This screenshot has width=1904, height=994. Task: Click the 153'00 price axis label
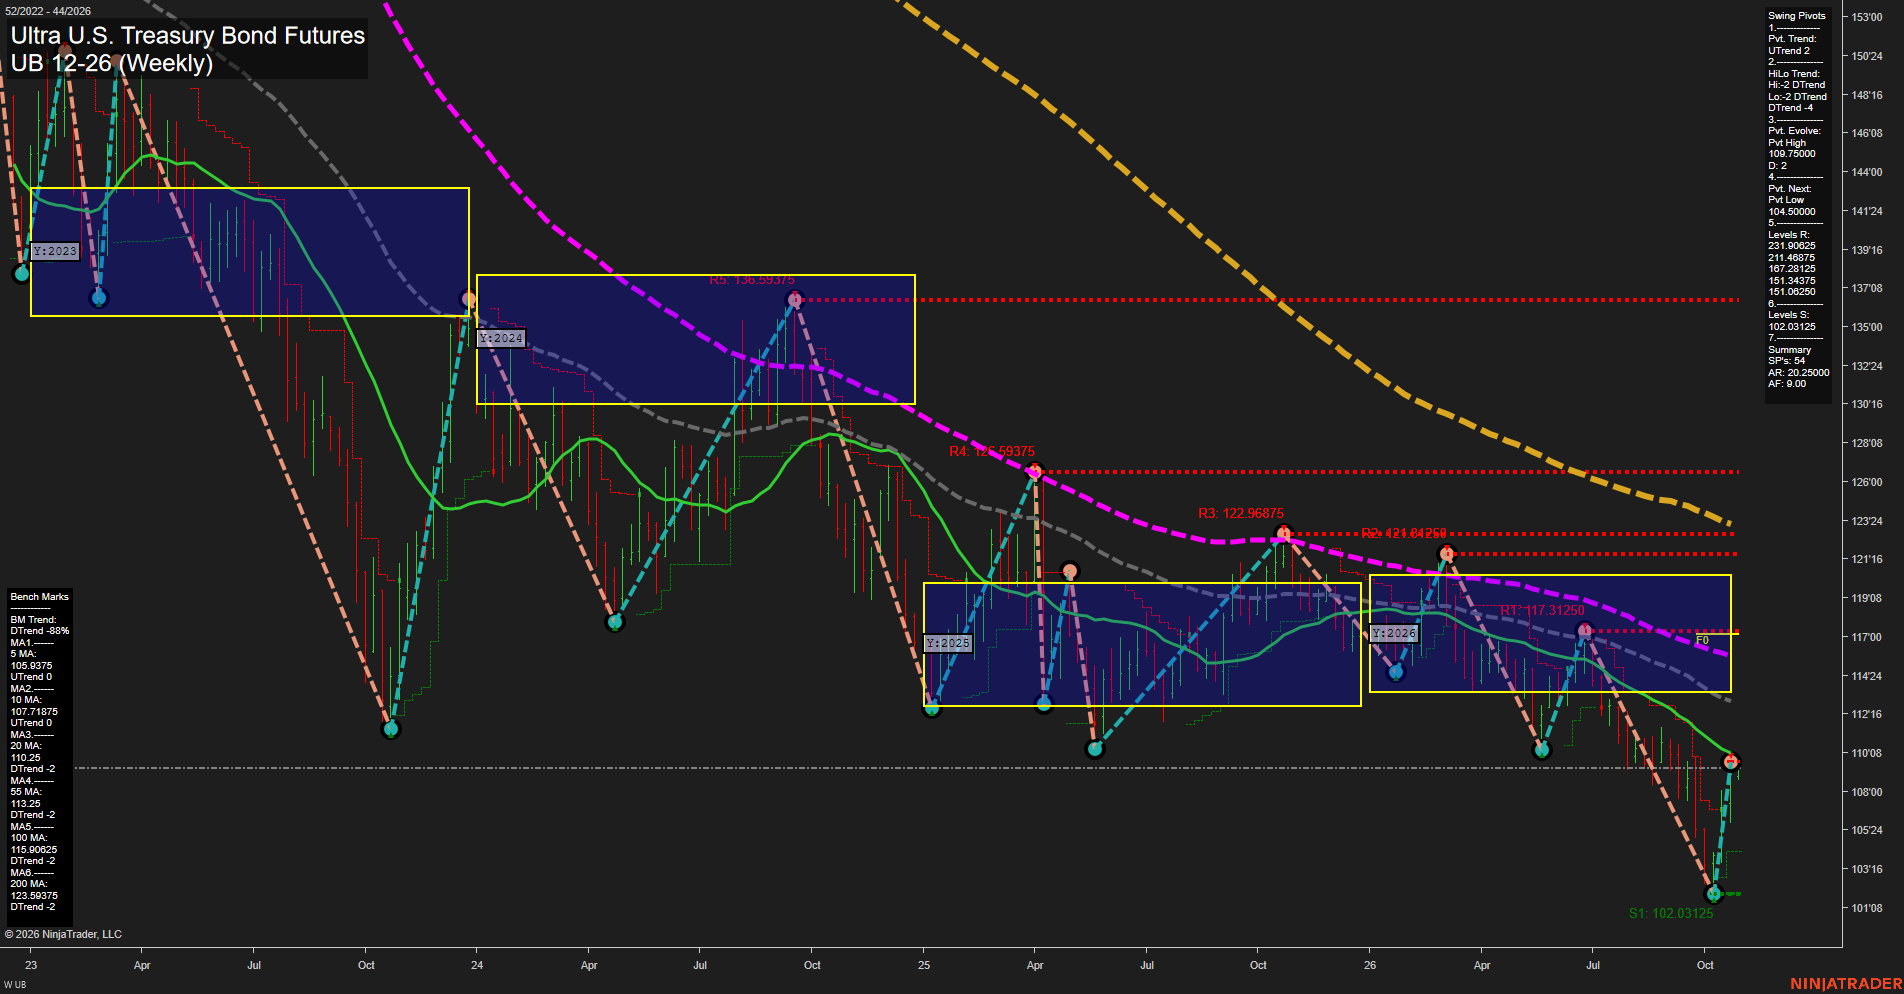click(x=1866, y=17)
